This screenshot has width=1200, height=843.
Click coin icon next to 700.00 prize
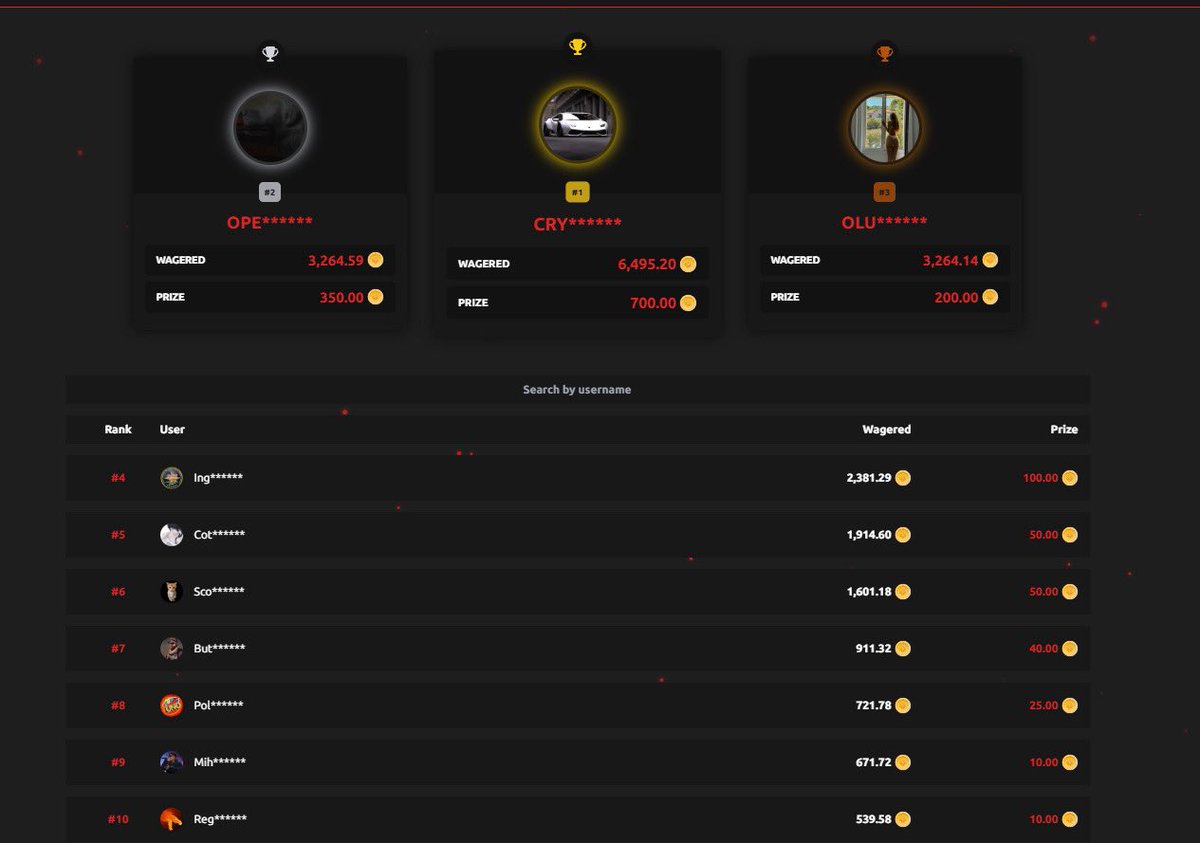click(688, 303)
